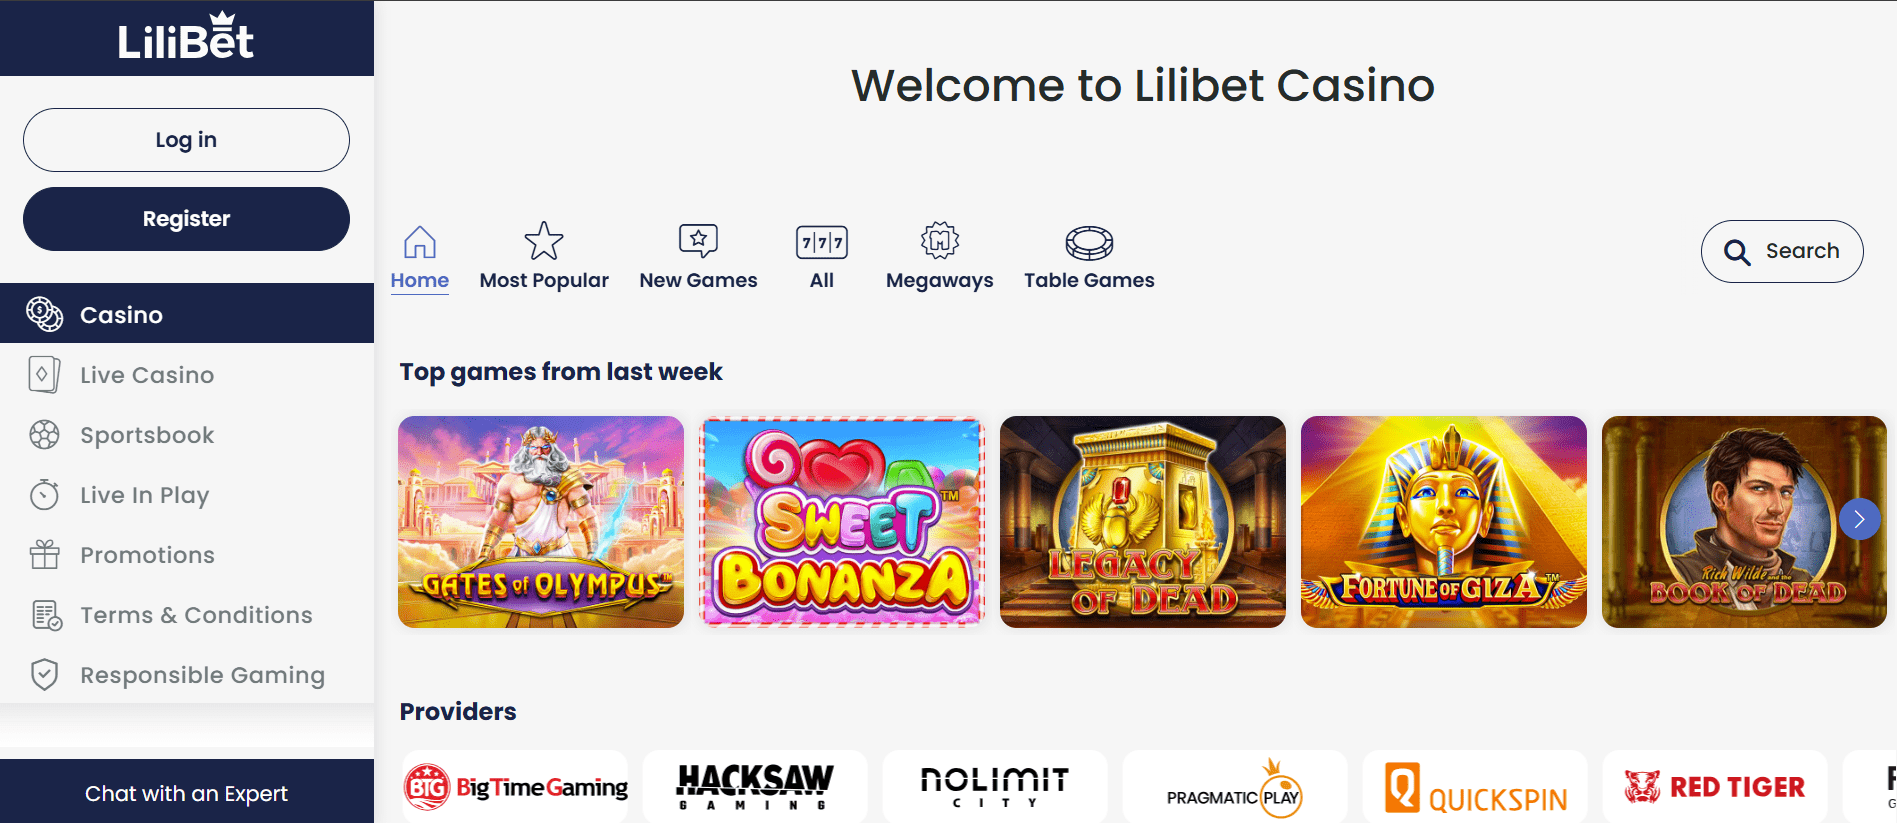
Task: Select the Hacksaw Gaming provider logo
Action: pyautogui.click(x=755, y=787)
